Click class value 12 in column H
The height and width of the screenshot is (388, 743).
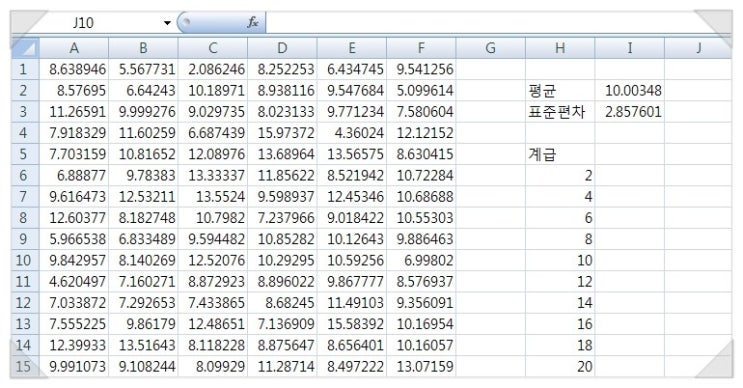pos(560,281)
